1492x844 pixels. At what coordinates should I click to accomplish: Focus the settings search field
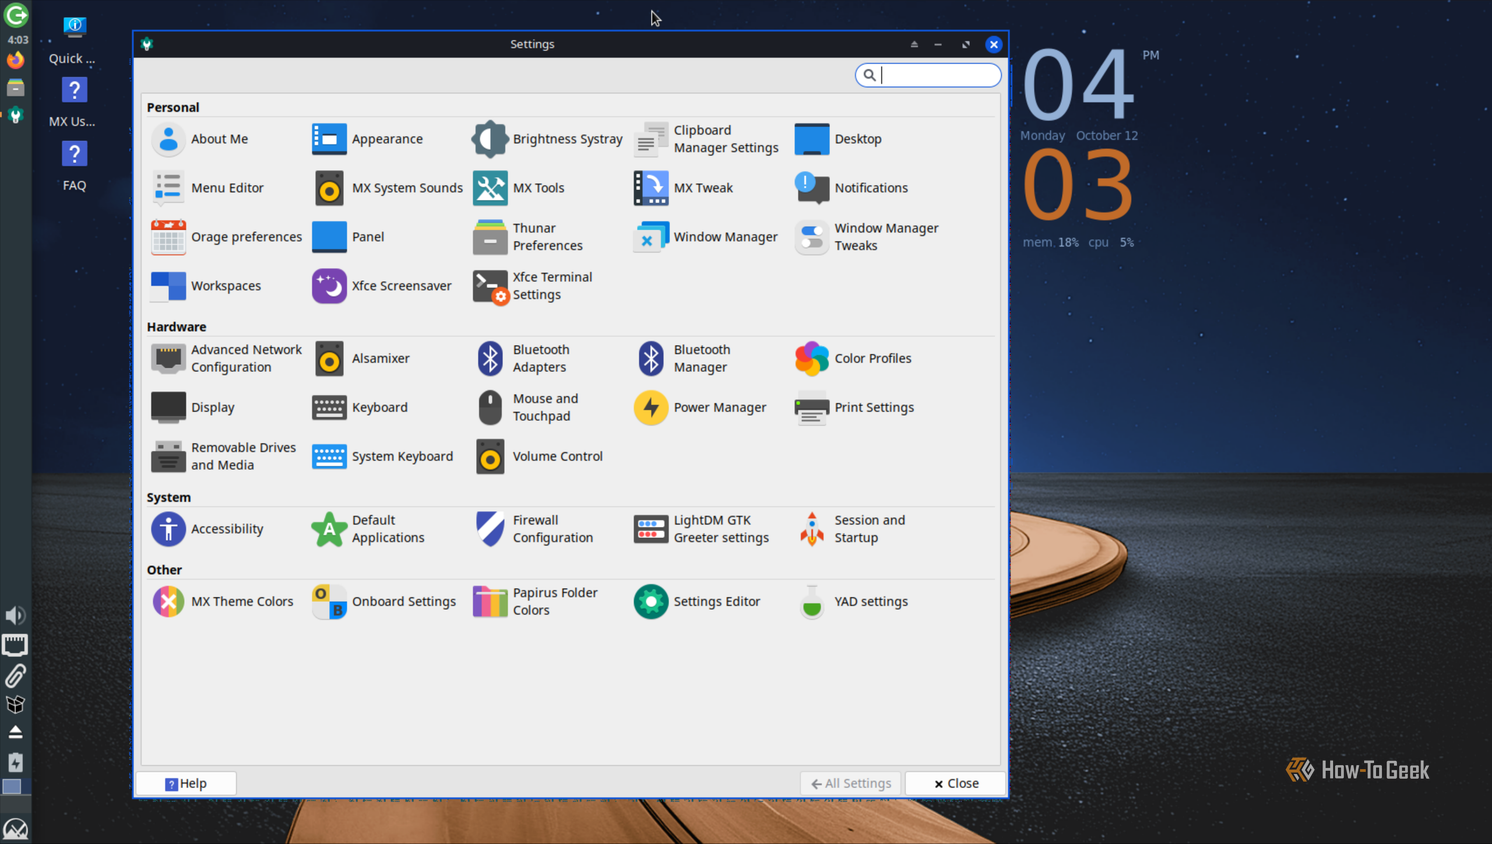928,75
